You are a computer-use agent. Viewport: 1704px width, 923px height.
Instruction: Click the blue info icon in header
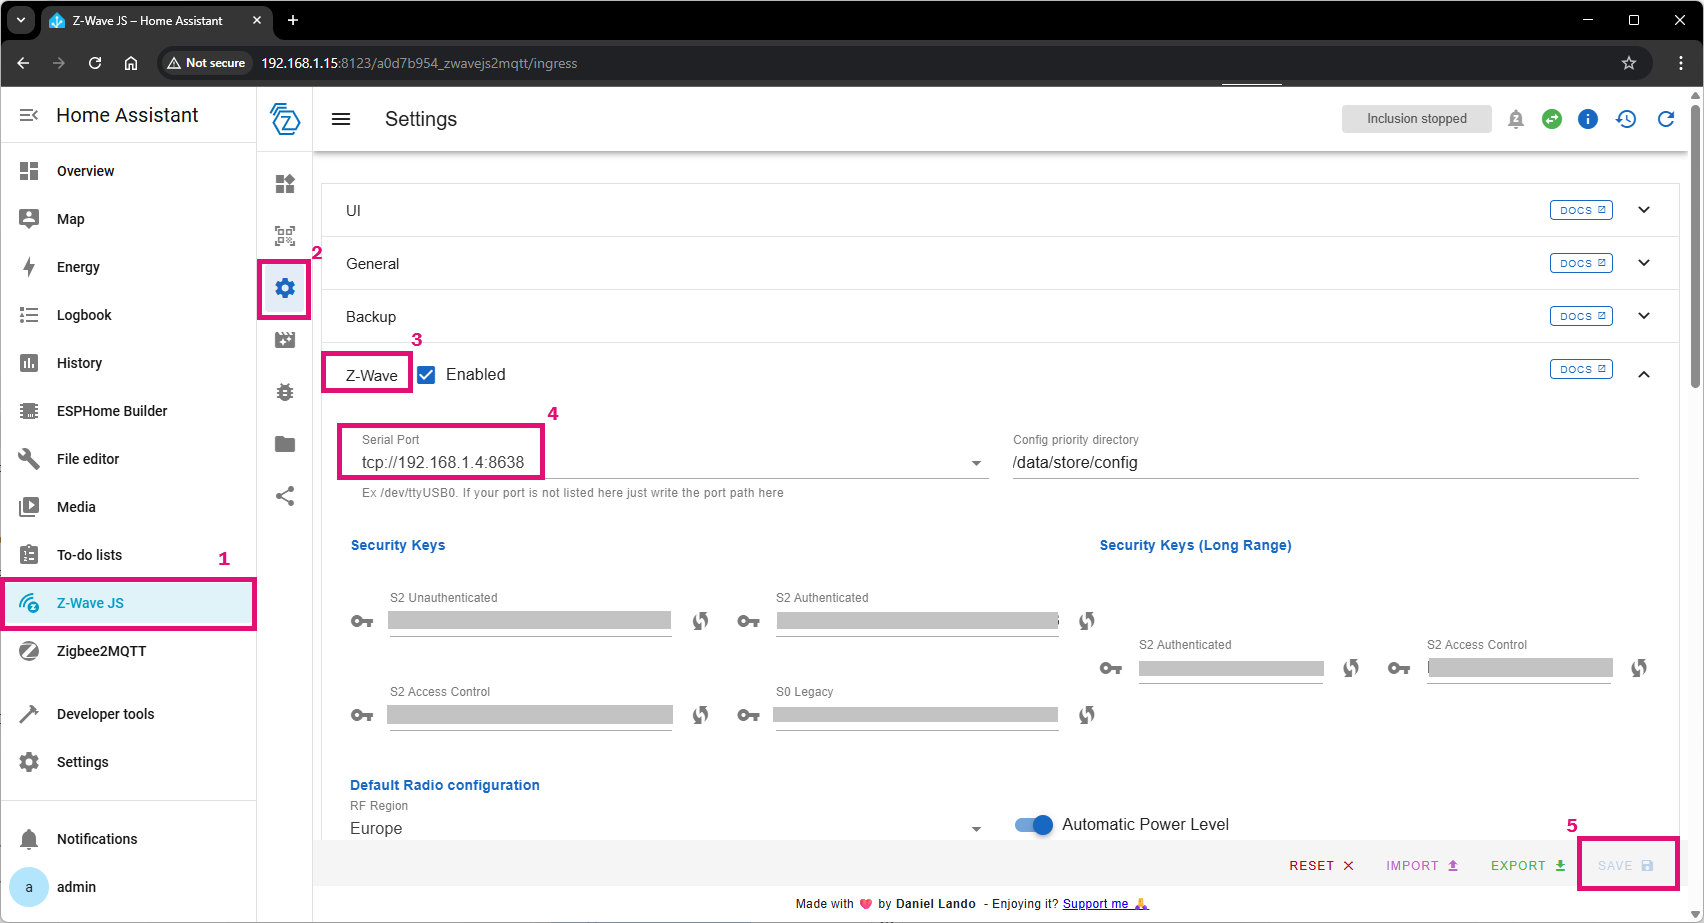pyautogui.click(x=1587, y=119)
